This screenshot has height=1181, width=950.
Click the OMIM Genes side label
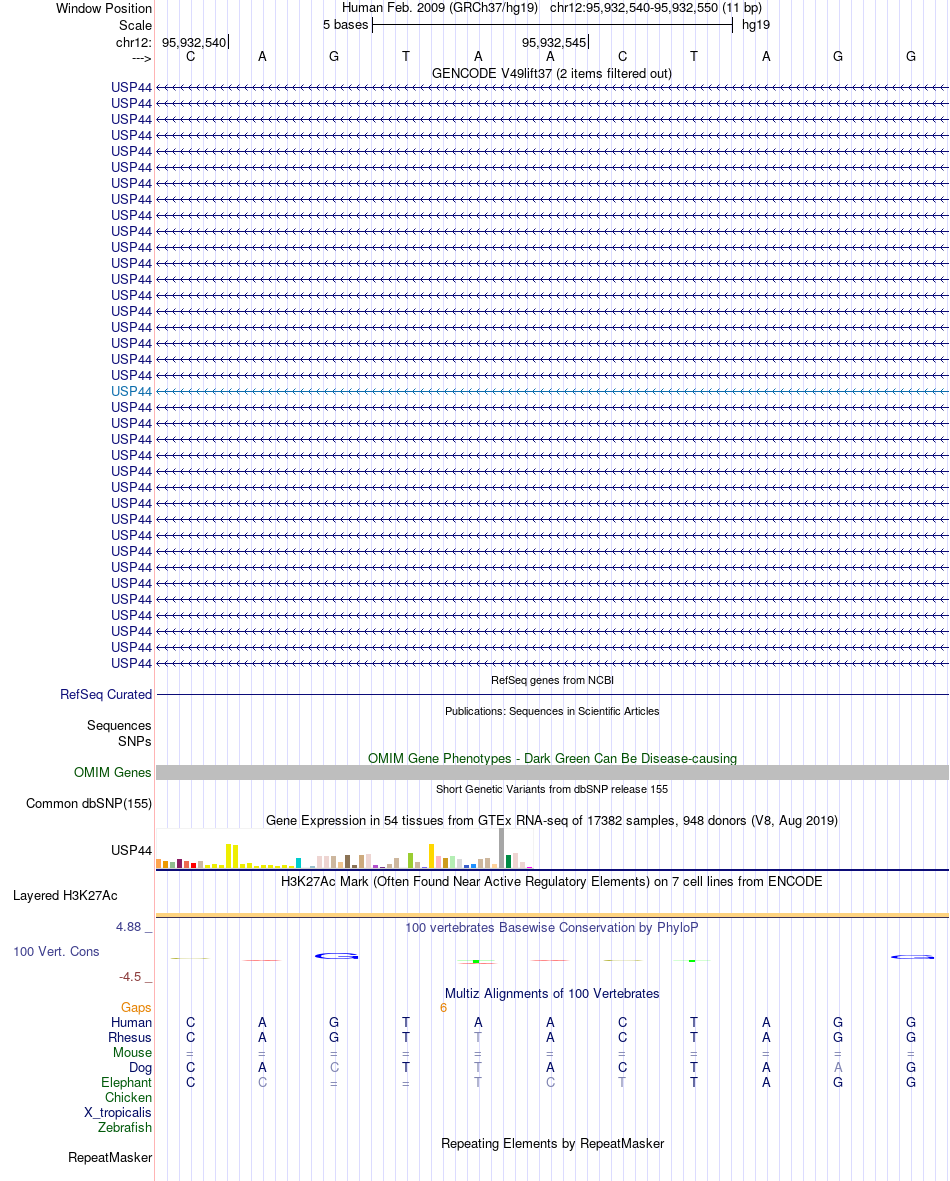(x=112, y=772)
